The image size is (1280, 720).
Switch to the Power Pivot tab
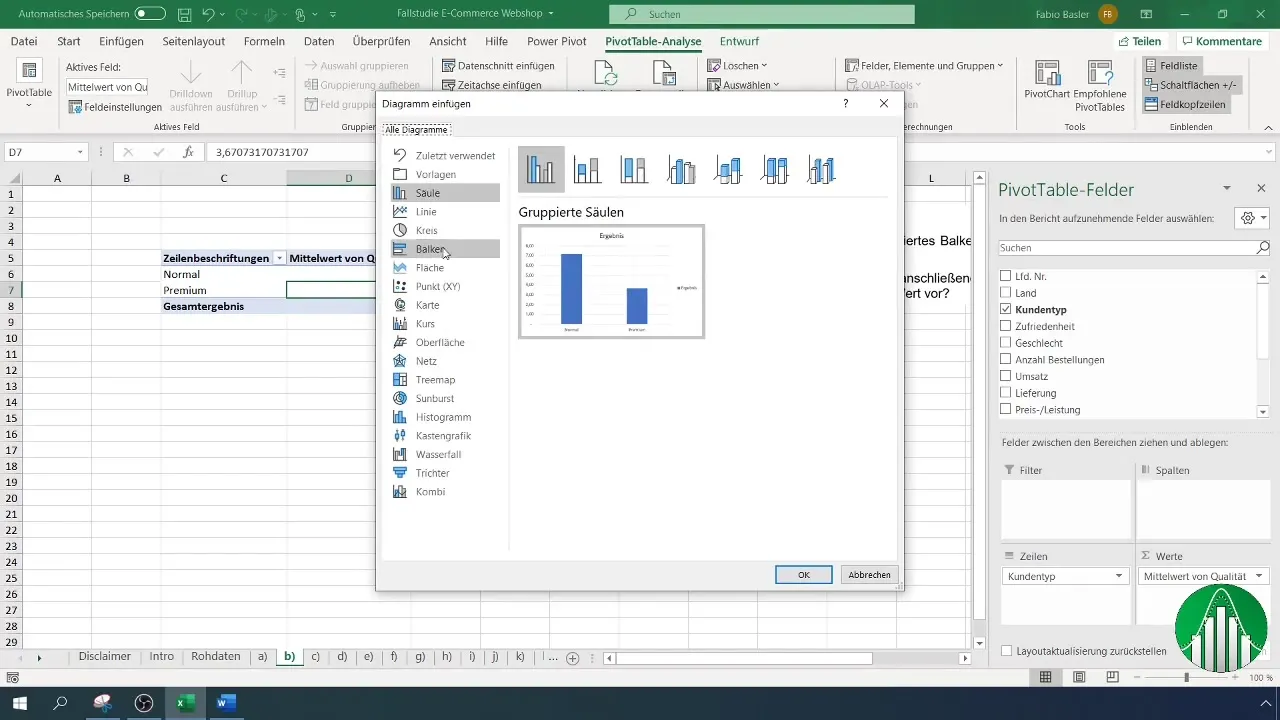556,42
